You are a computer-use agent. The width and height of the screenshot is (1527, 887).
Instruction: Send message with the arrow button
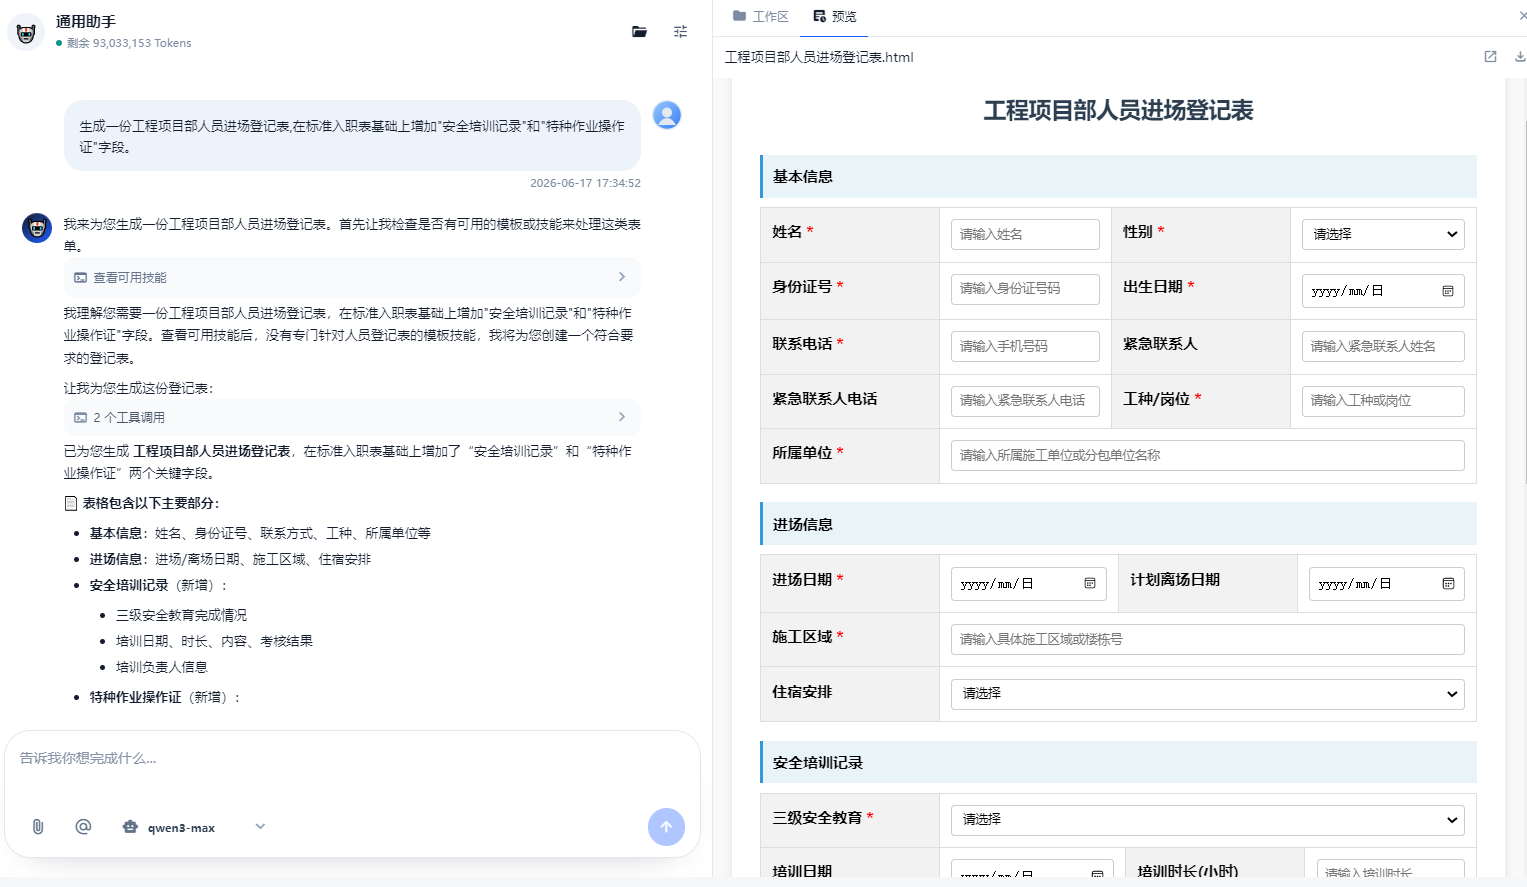[x=666, y=827]
